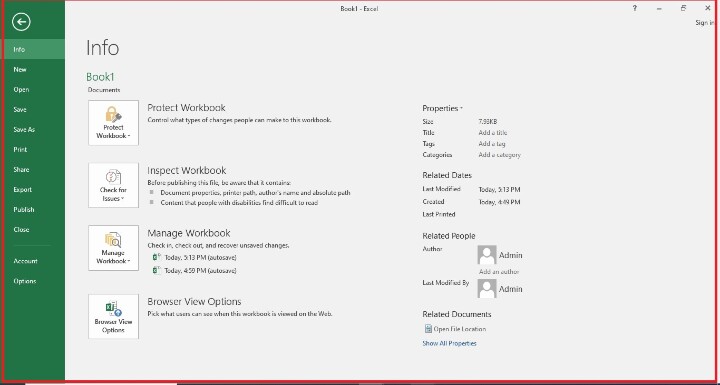Image resolution: width=720 pixels, height=385 pixels.
Task: Click Show All Properties link
Action: click(449, 343)
